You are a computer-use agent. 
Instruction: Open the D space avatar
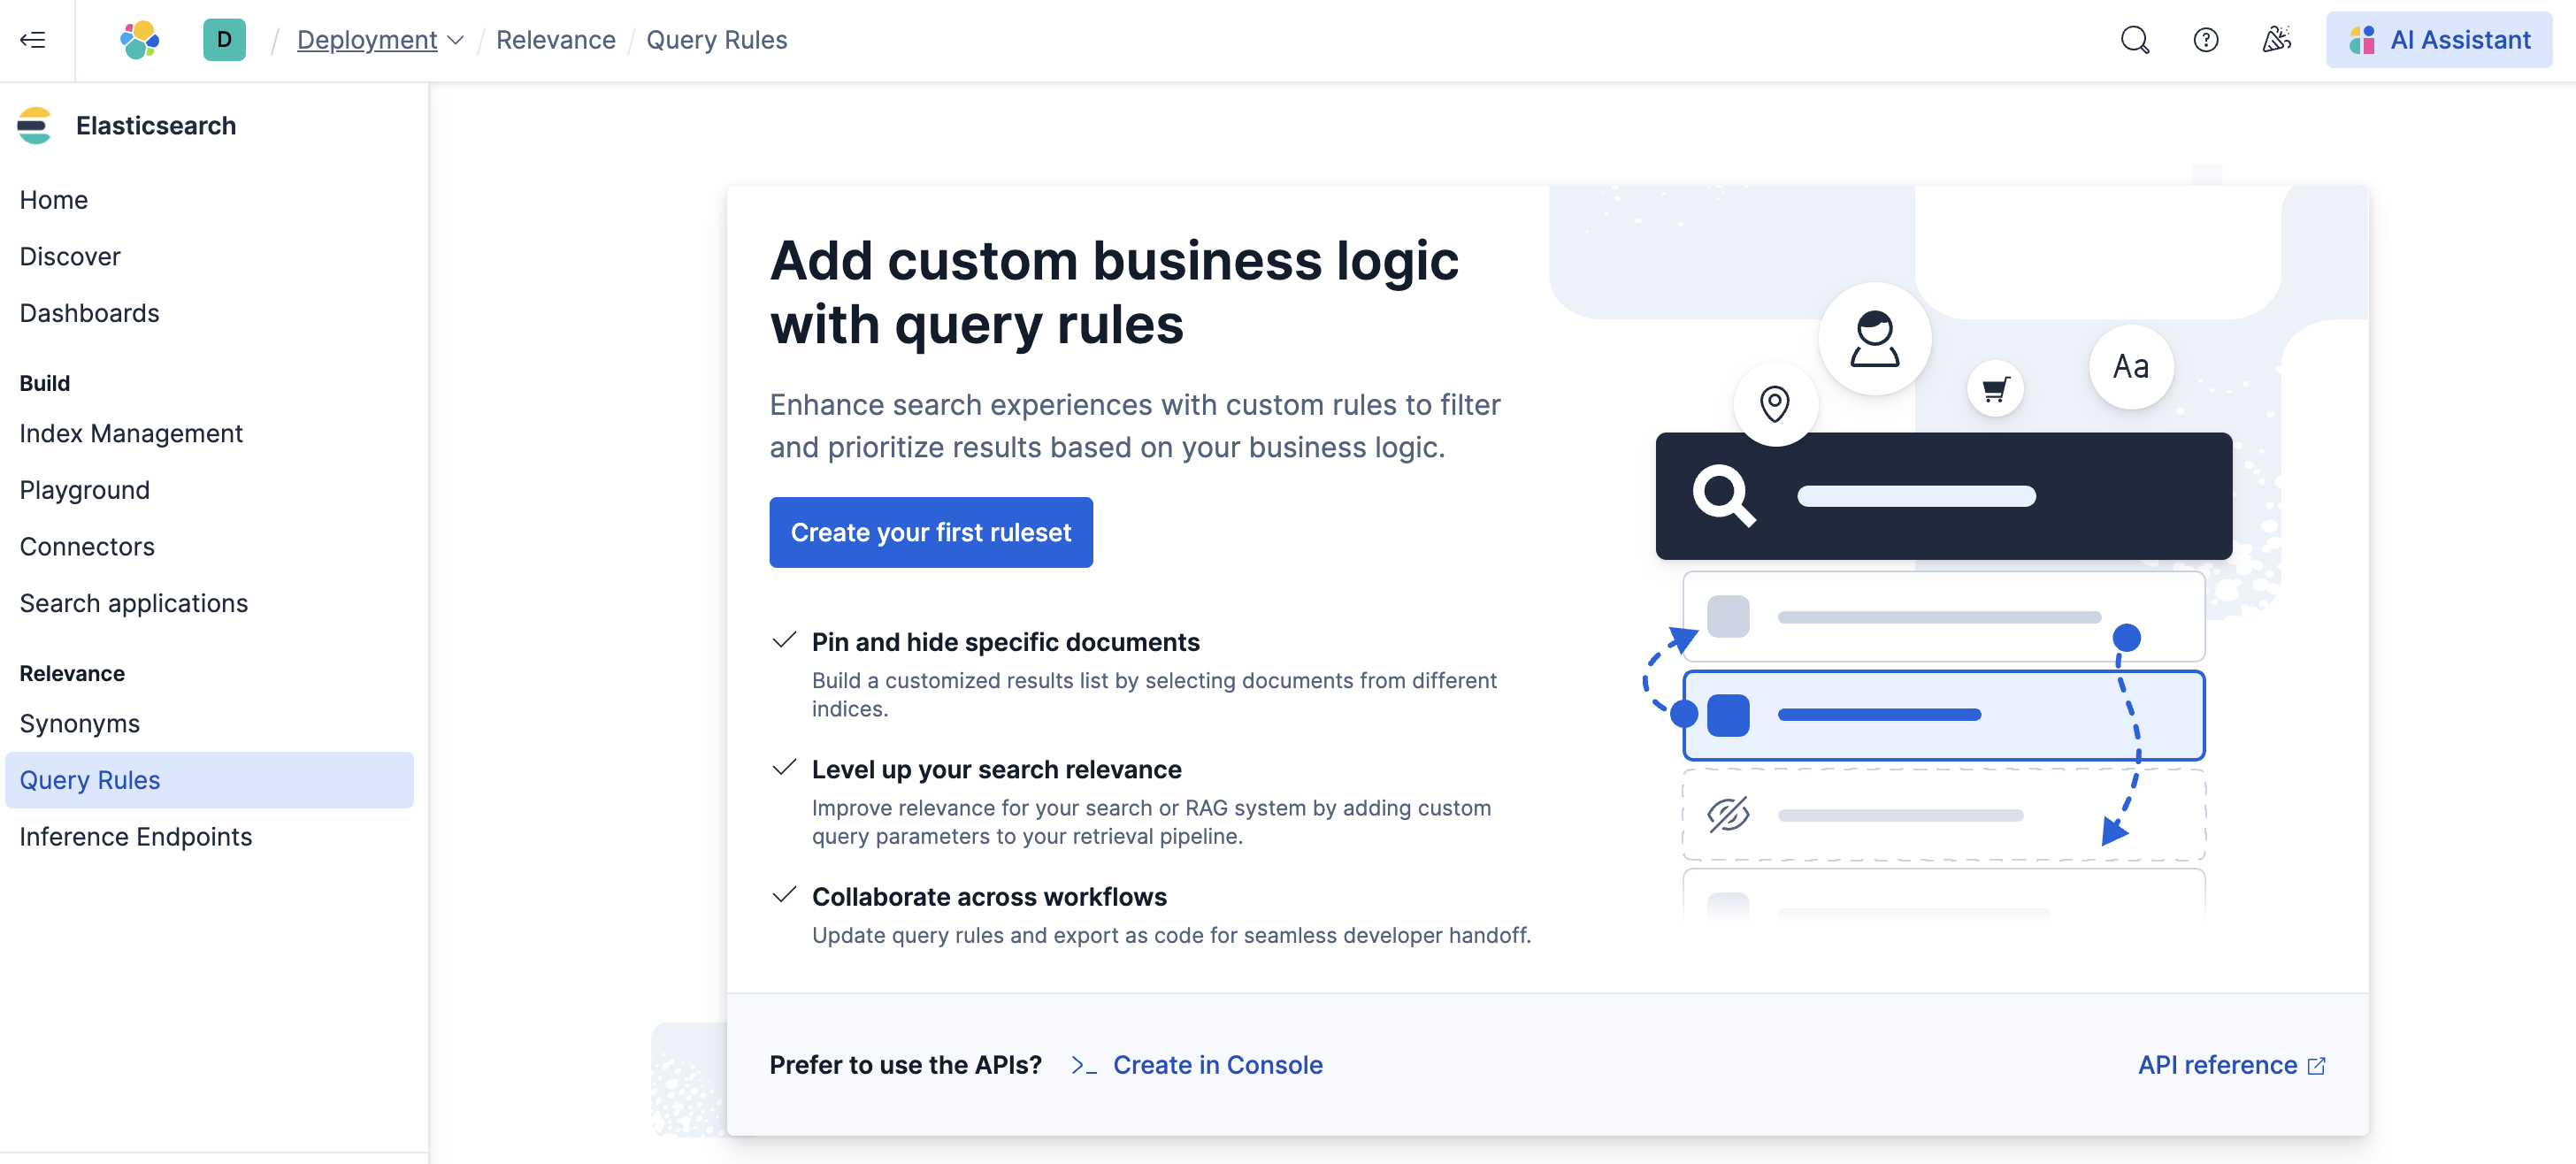tap(224, 40)
